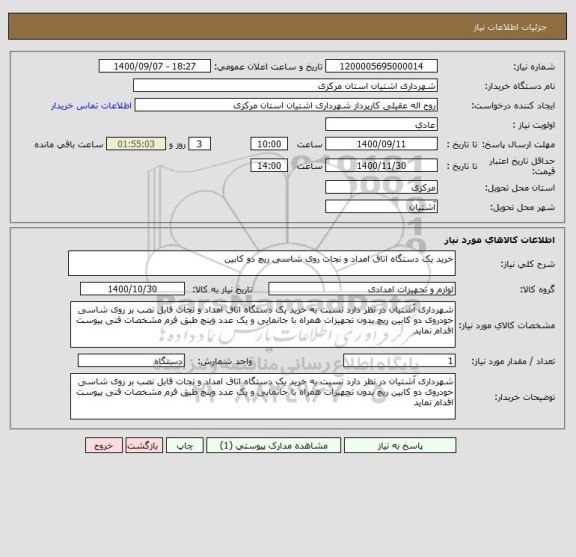Image resolution: width=576 pixels, height=557 pixels.
Task: Click the بازگشت back button
Action: (x=144, y=445)
